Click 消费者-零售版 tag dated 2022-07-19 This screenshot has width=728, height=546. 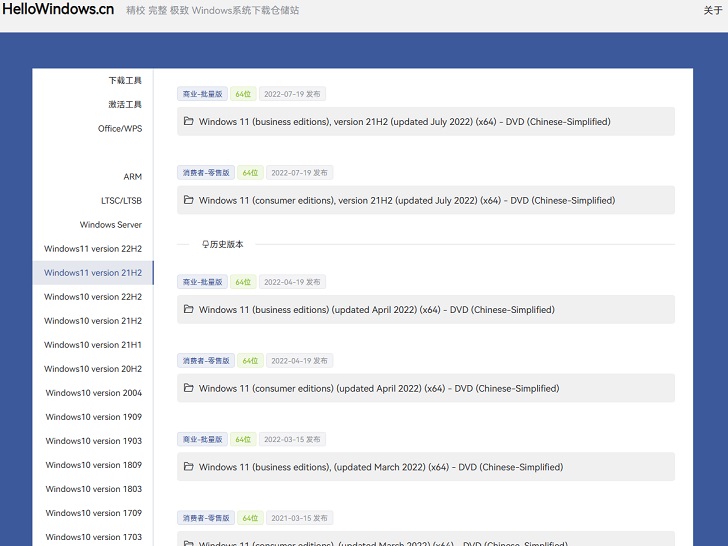(206, 173)
